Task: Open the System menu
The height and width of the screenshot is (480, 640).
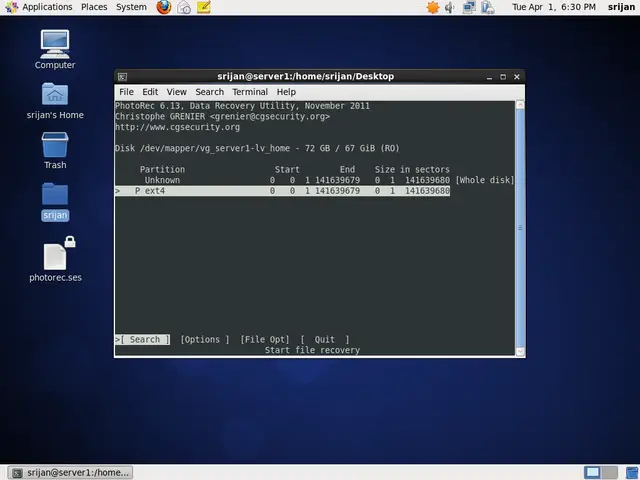Action: coord(131,7)
